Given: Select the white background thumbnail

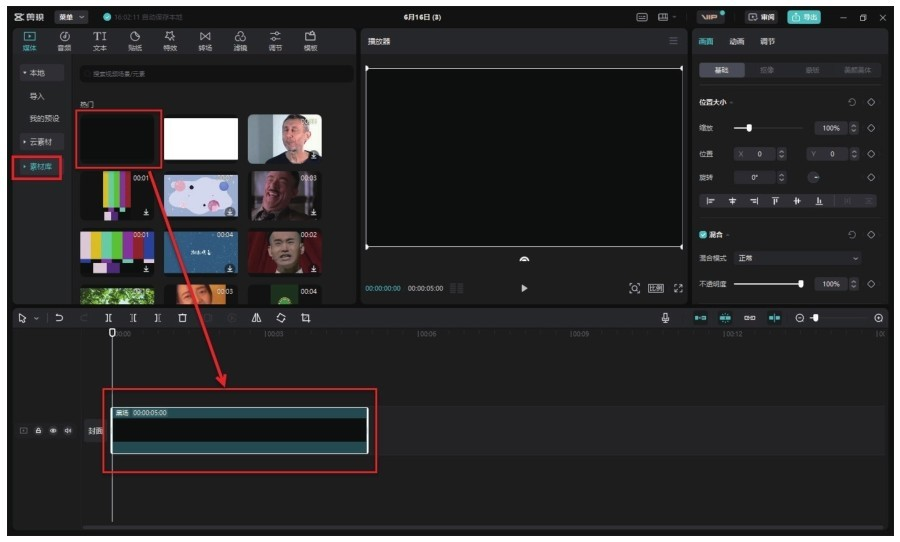Looking at the screenshot, I should pyautogui.click(x=201, y=139).
